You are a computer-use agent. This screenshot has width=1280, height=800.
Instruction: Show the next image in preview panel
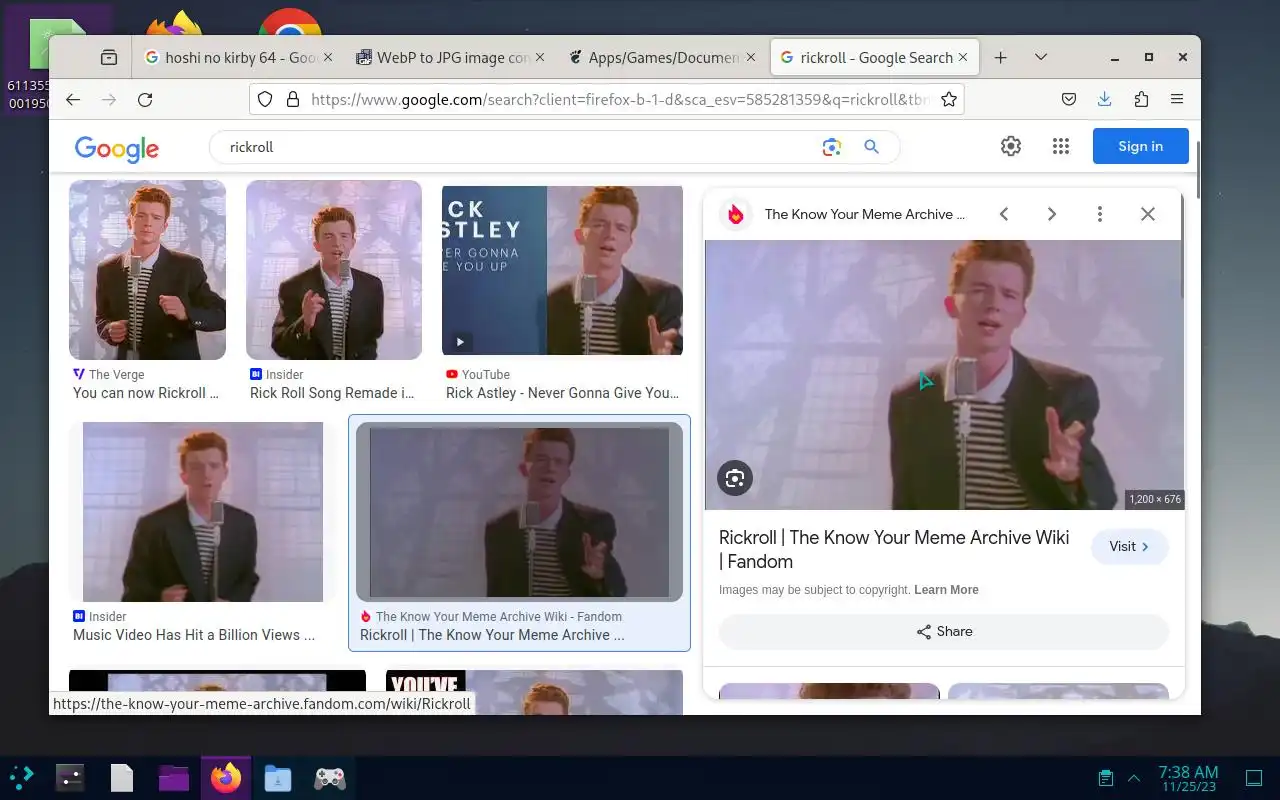pyautogui.click(x=1052, y=214)
